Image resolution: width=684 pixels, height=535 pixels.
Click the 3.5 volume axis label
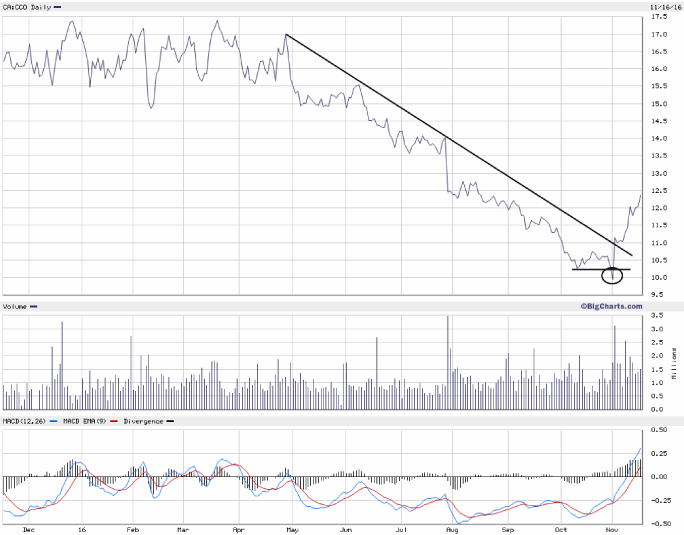point(656,316)
